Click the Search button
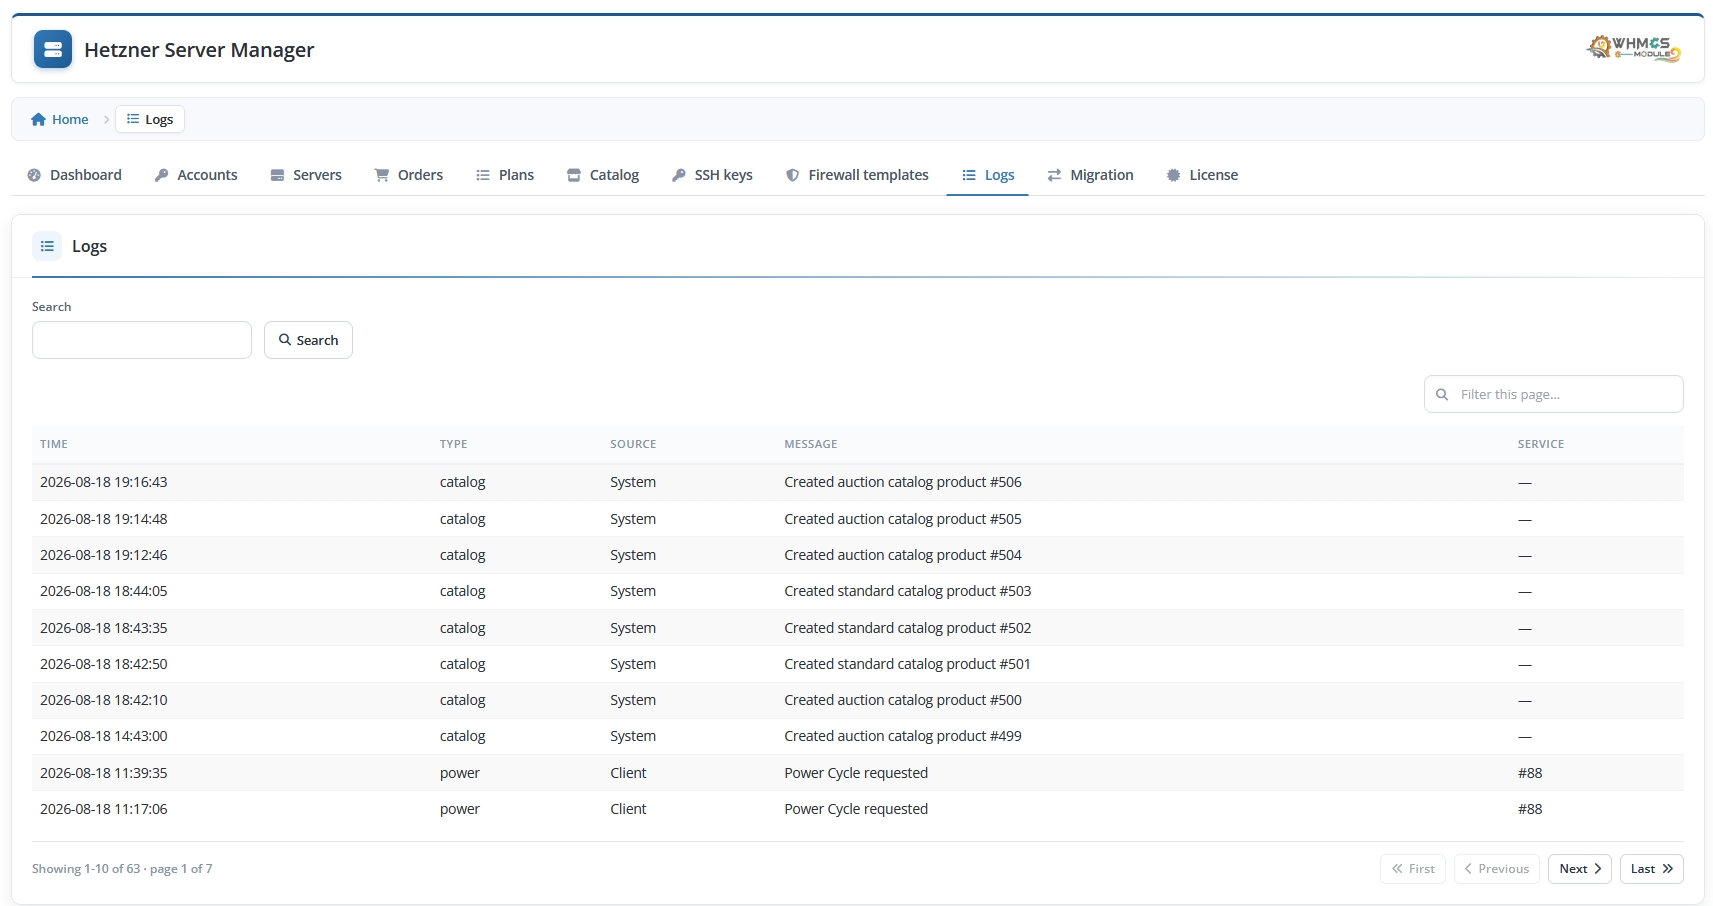Screen dimensions: 1713x906 point(308,340)
